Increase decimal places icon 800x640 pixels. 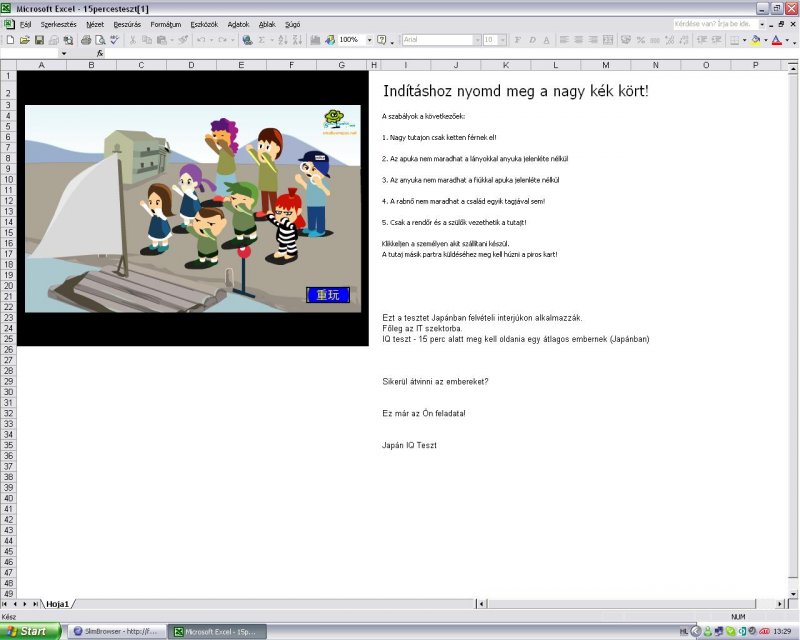670,40
